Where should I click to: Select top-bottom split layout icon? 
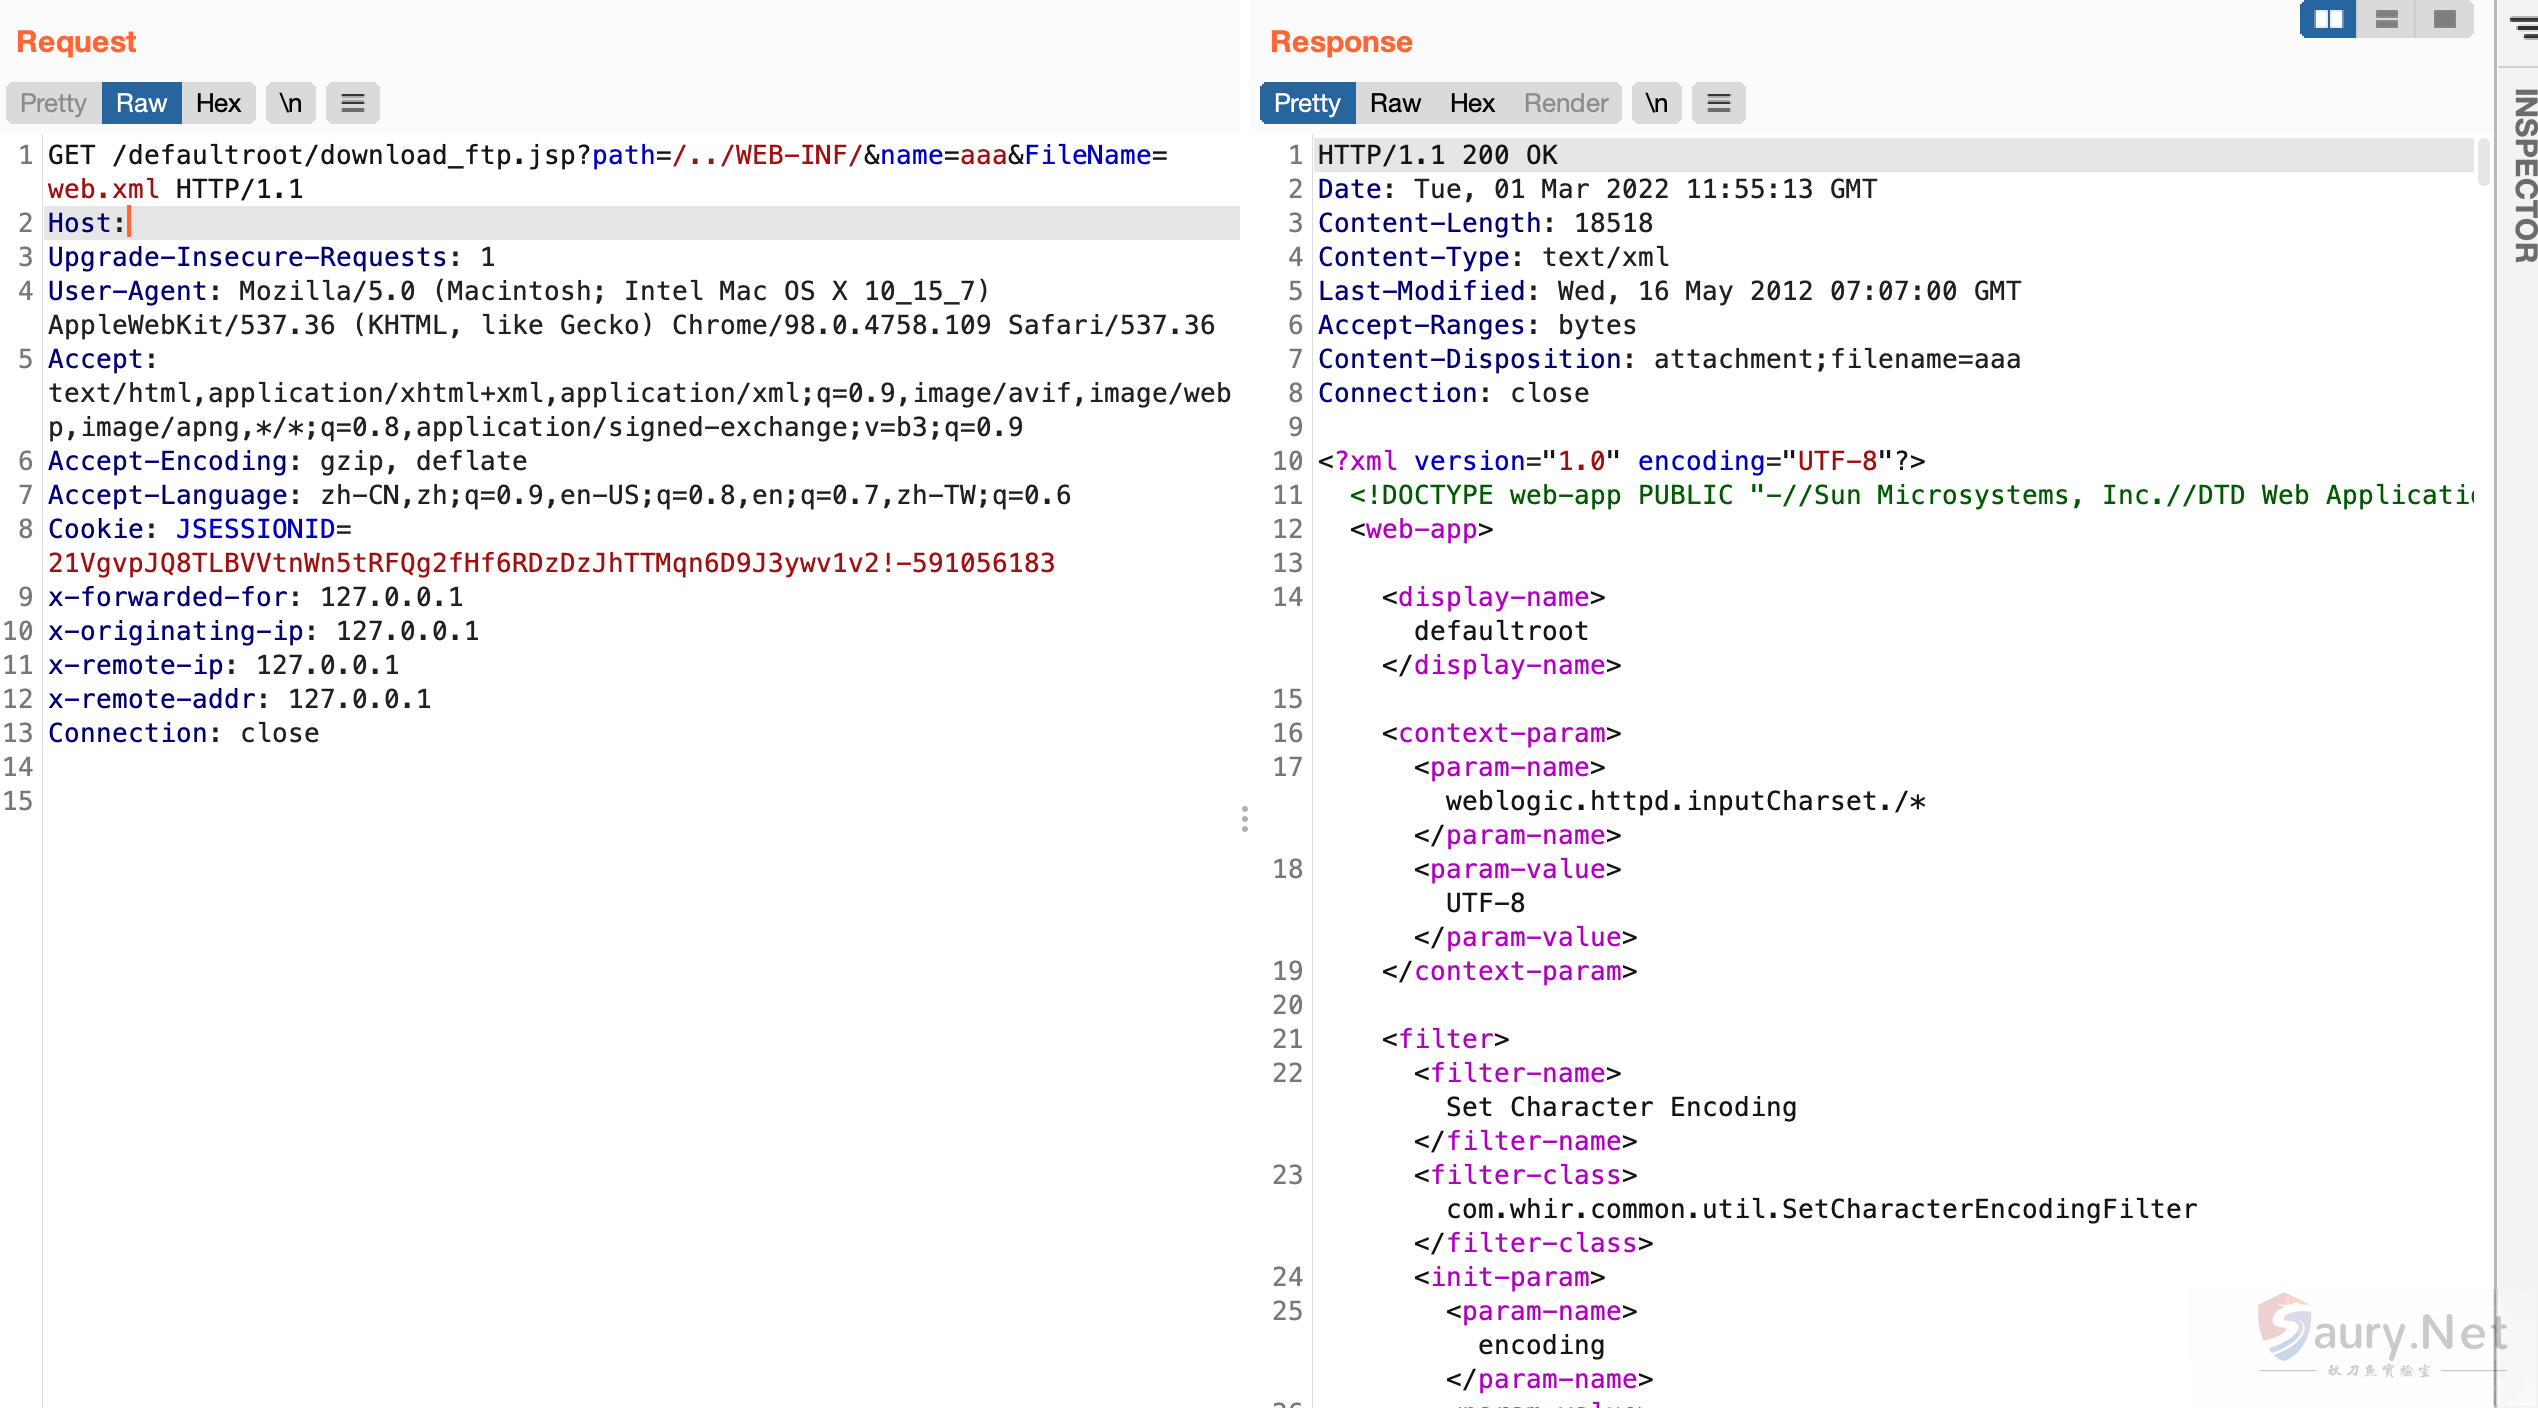(2386, 19)
